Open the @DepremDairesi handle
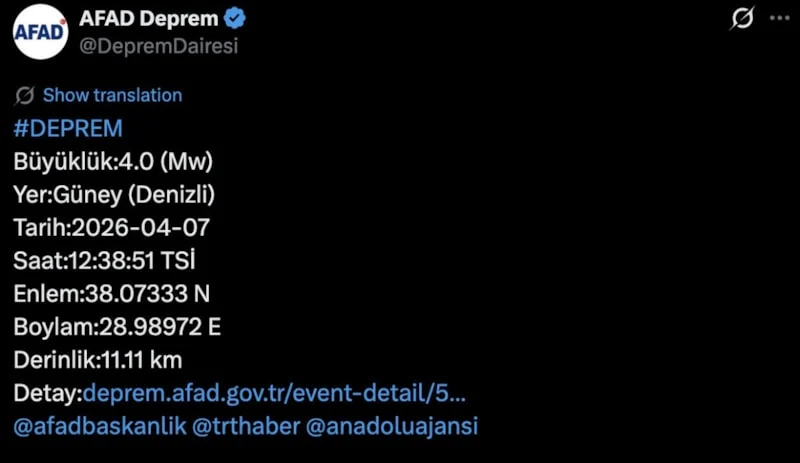 [157, 46]
